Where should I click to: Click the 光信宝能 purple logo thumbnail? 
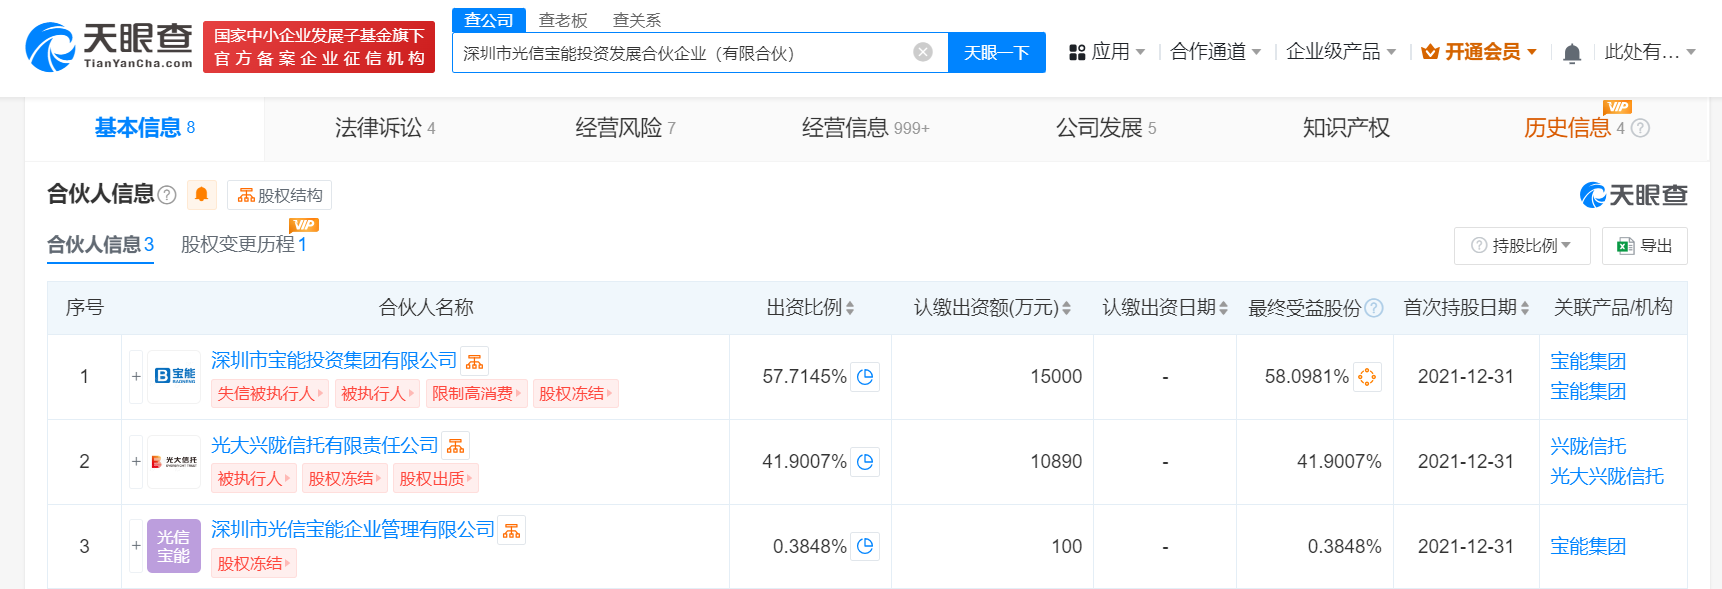(x=174, y=546)
